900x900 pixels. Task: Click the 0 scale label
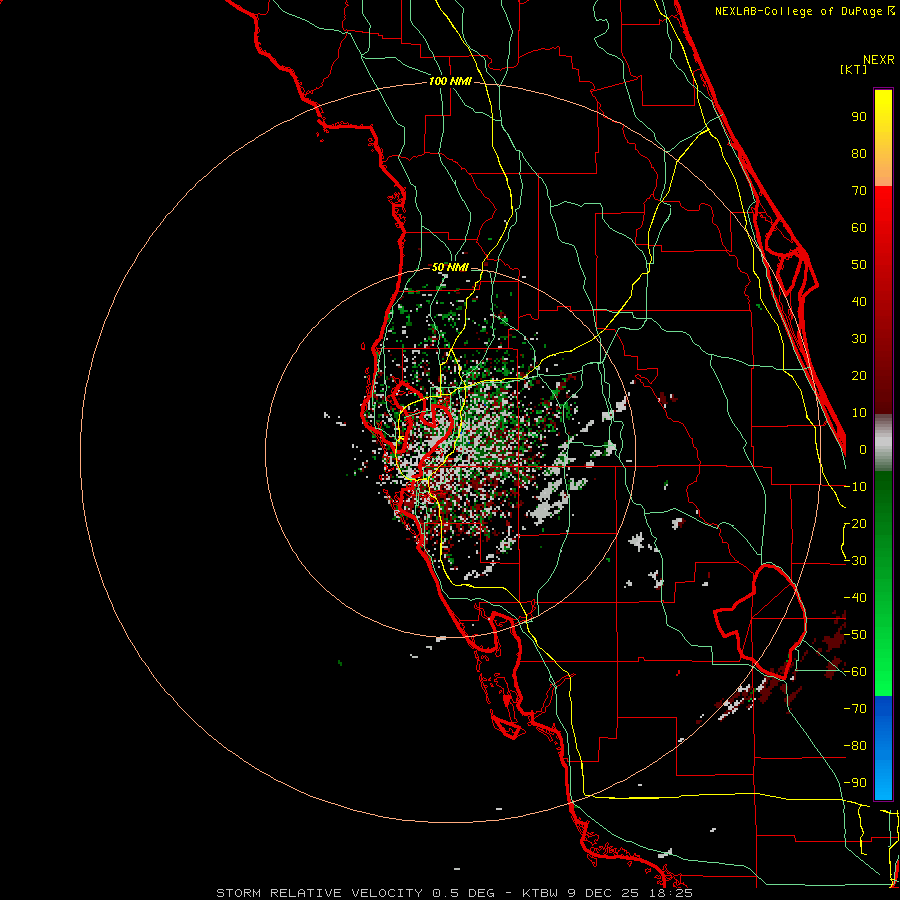pyautogui.click(x=863, y=450)
